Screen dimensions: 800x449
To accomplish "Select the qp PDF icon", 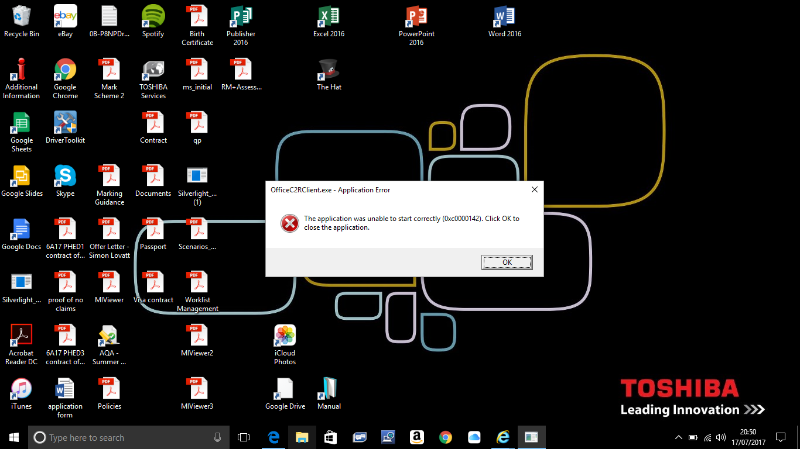I will (x=197, y=128).
